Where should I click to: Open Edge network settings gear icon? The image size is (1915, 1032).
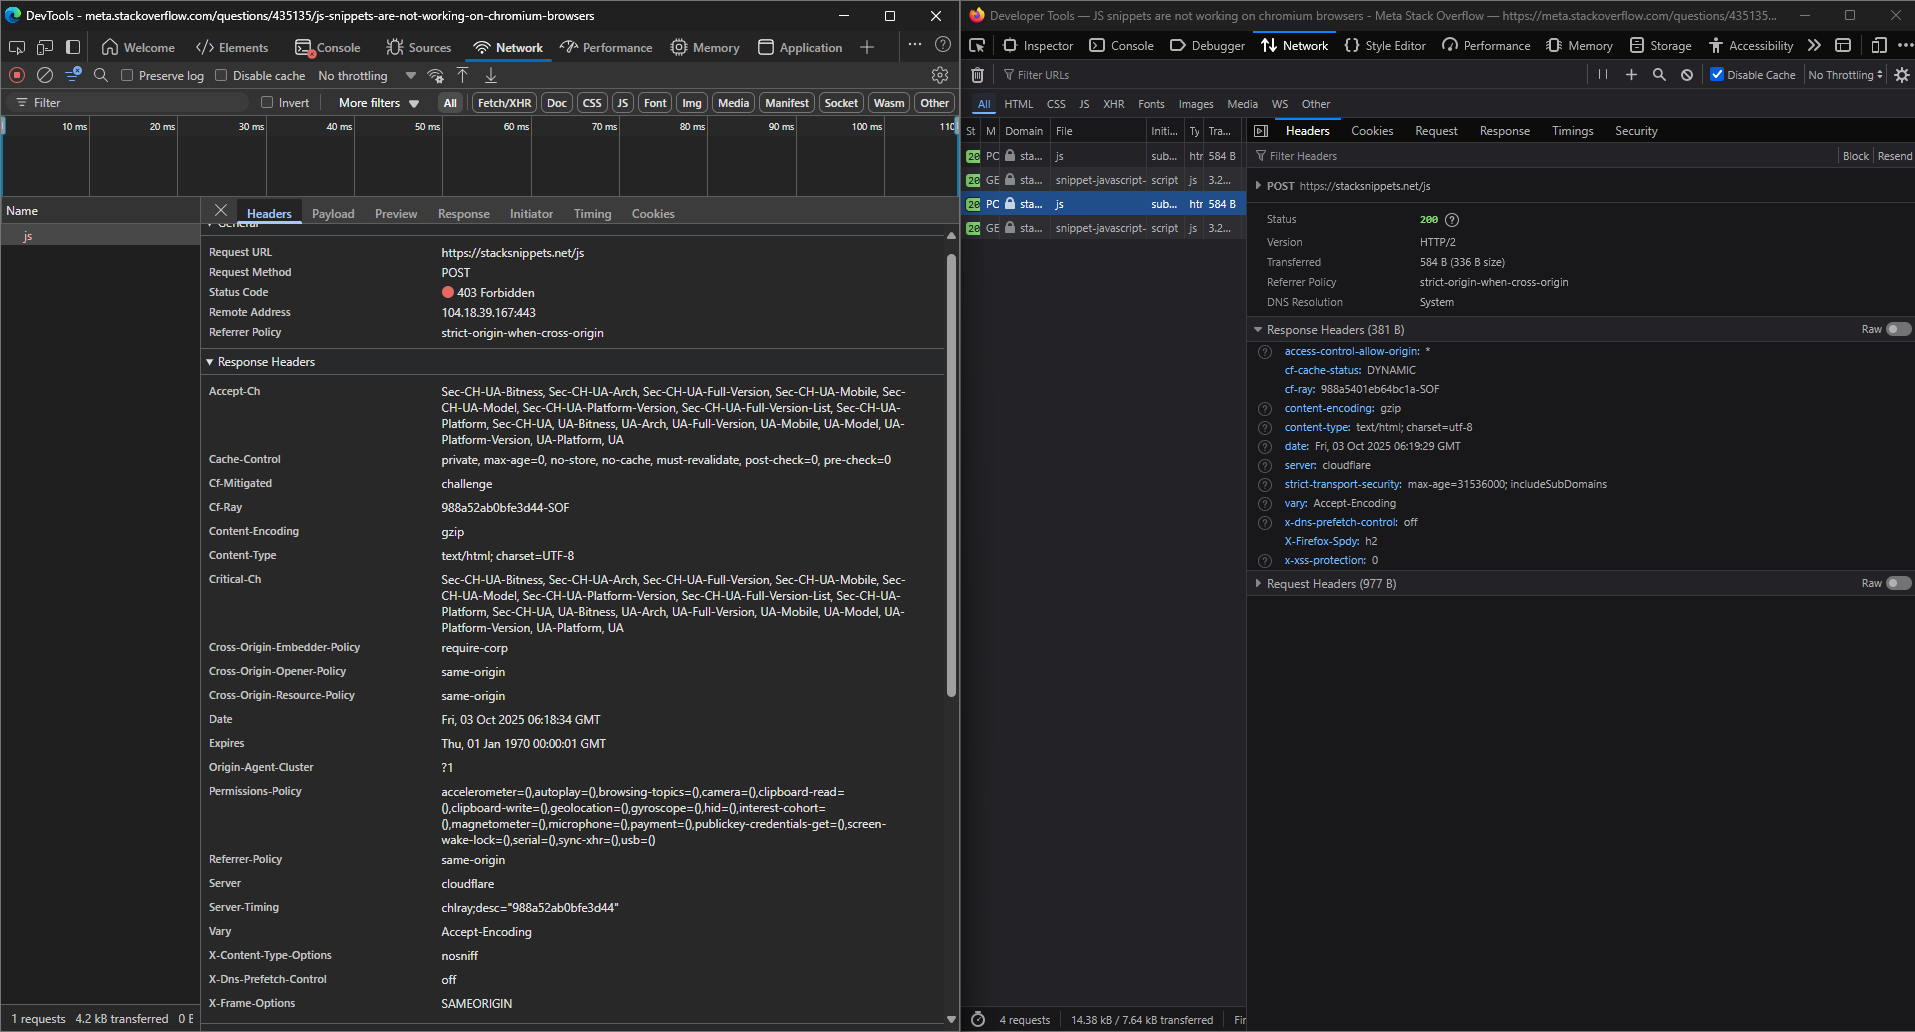939,75
